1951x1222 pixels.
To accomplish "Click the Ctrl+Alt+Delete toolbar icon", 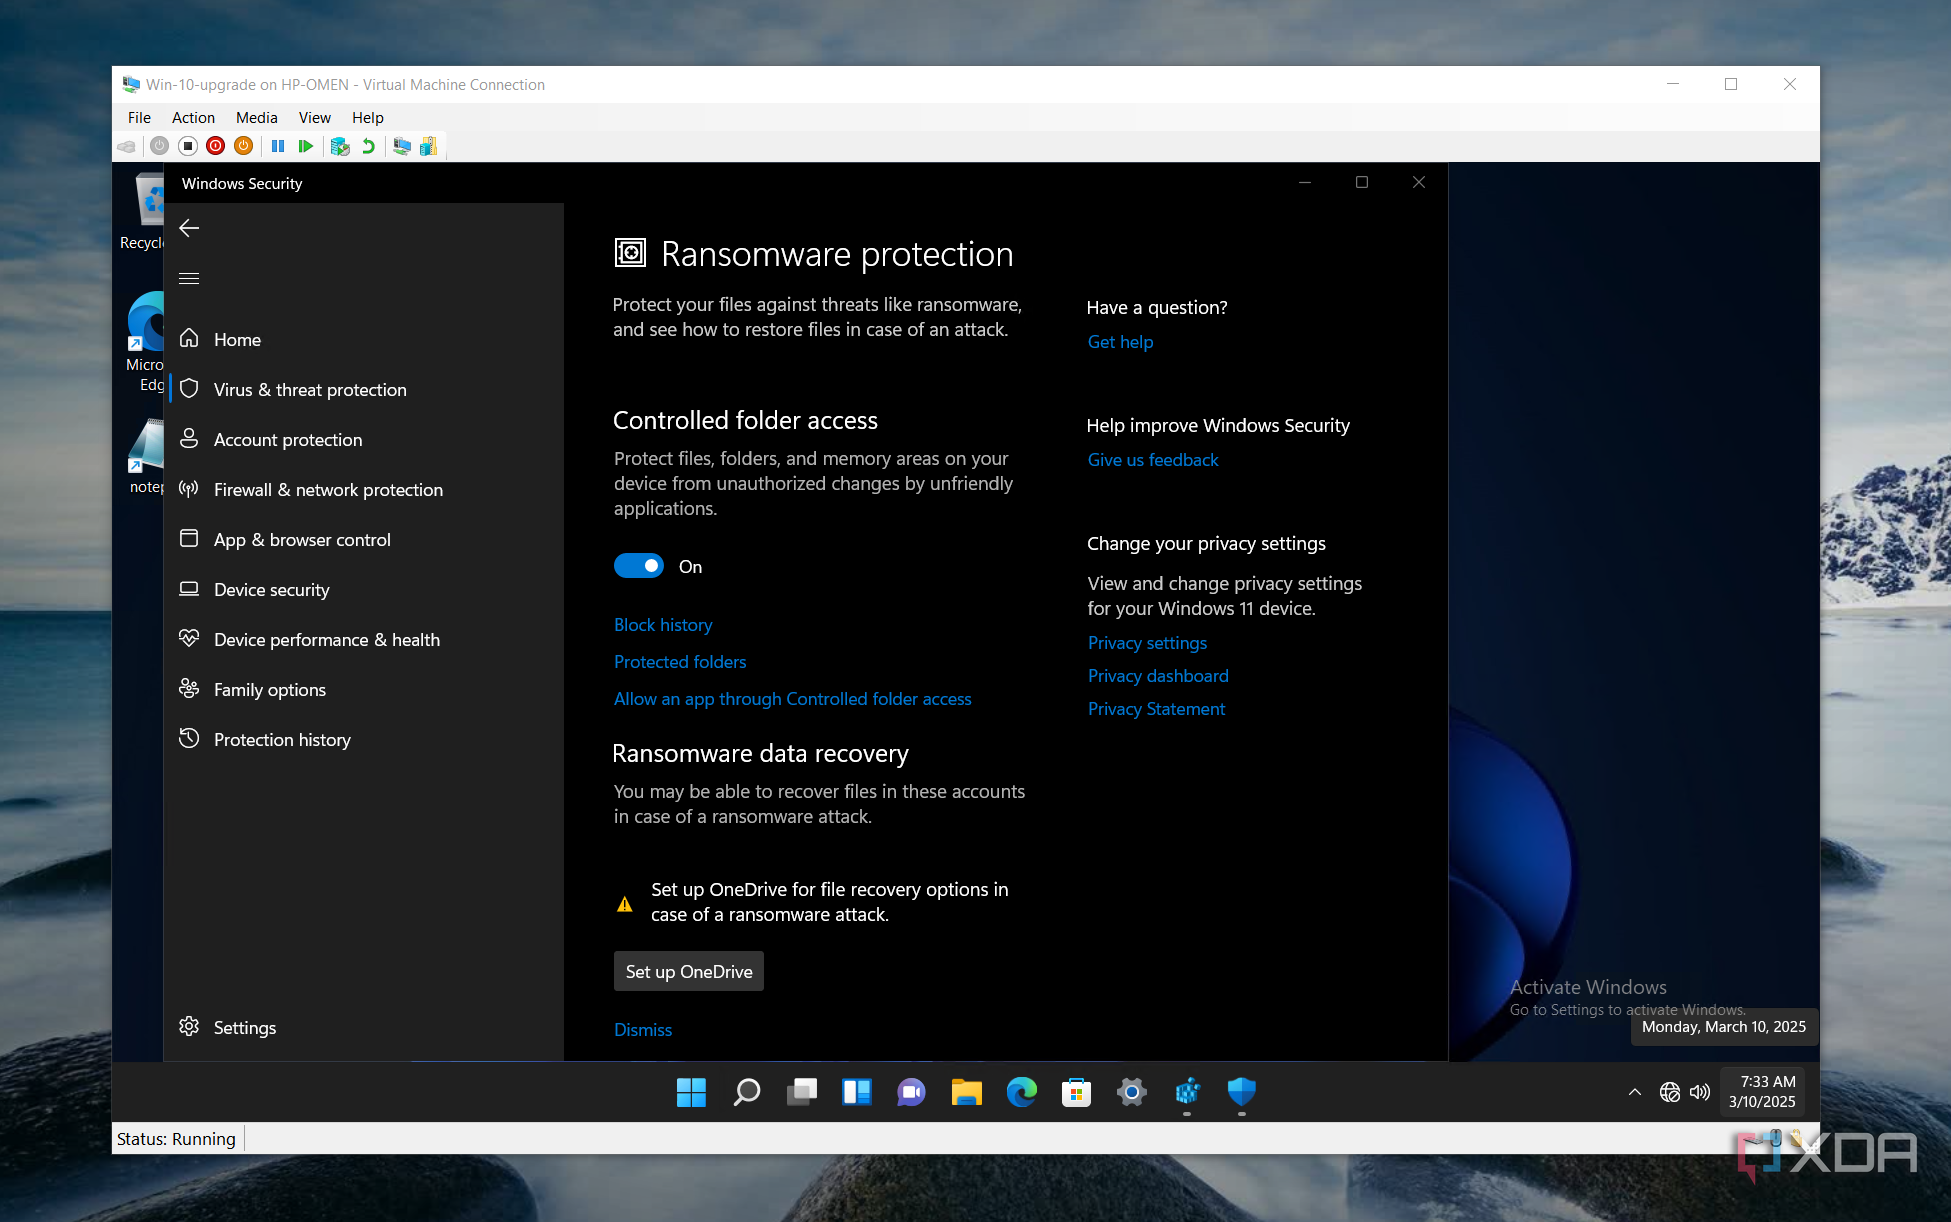I will (x=126, y=146).
